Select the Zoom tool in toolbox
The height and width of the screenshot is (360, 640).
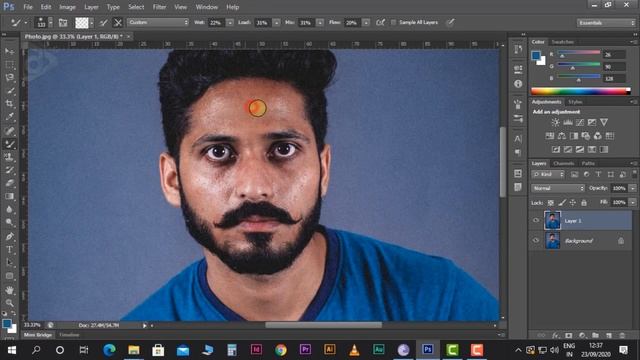click(x=9, y=303)
